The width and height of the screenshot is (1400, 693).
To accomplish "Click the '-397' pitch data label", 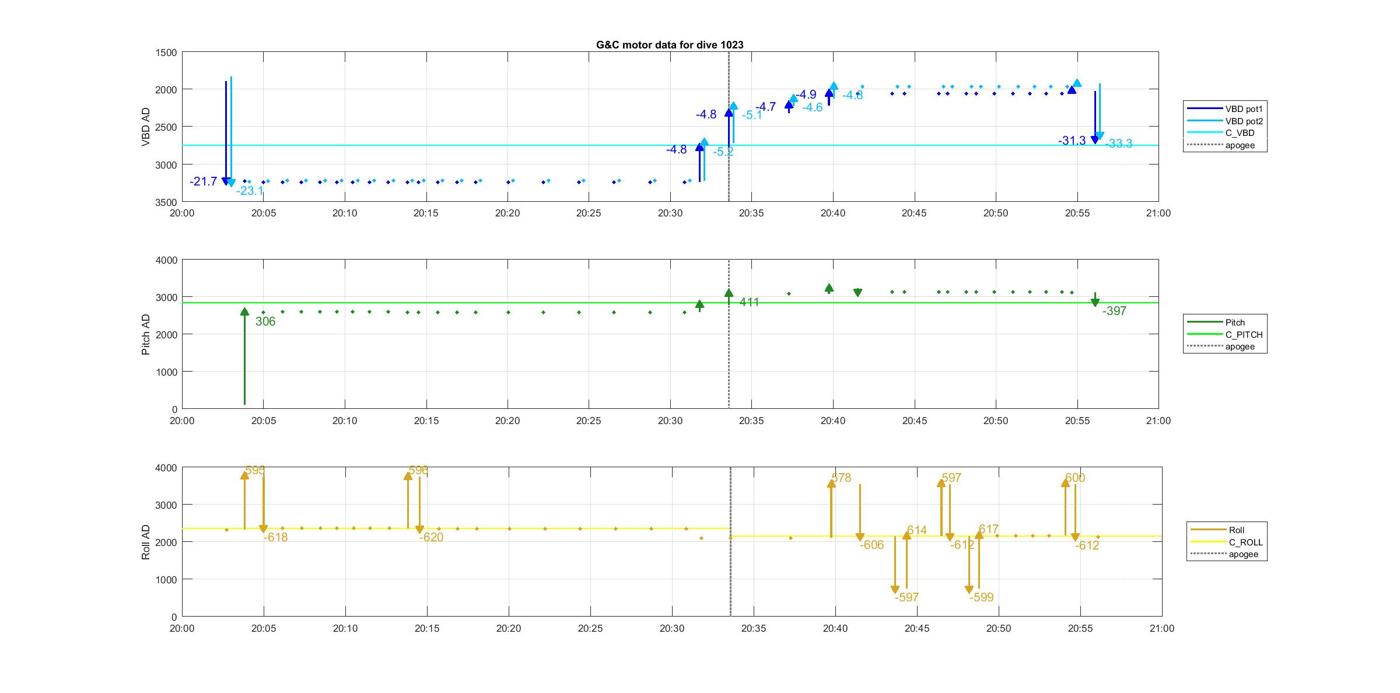I will pos(1114,311).
